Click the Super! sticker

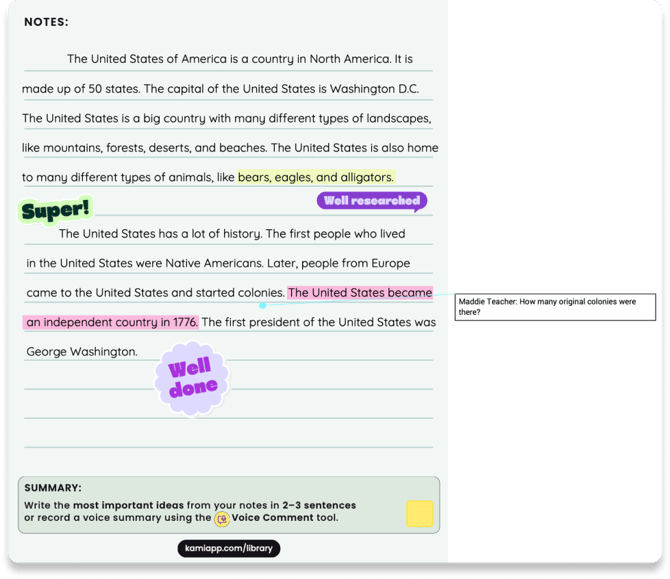pyautogui.click(x=56, y=210)
